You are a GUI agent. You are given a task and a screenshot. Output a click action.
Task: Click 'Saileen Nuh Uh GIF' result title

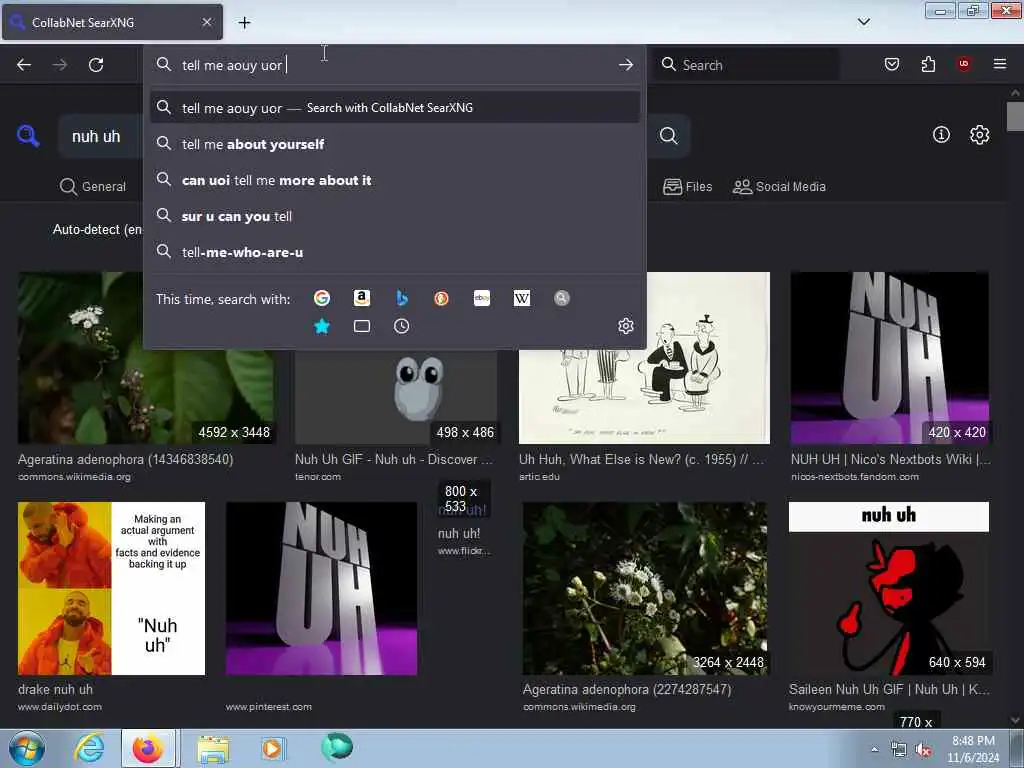[889, 690]
